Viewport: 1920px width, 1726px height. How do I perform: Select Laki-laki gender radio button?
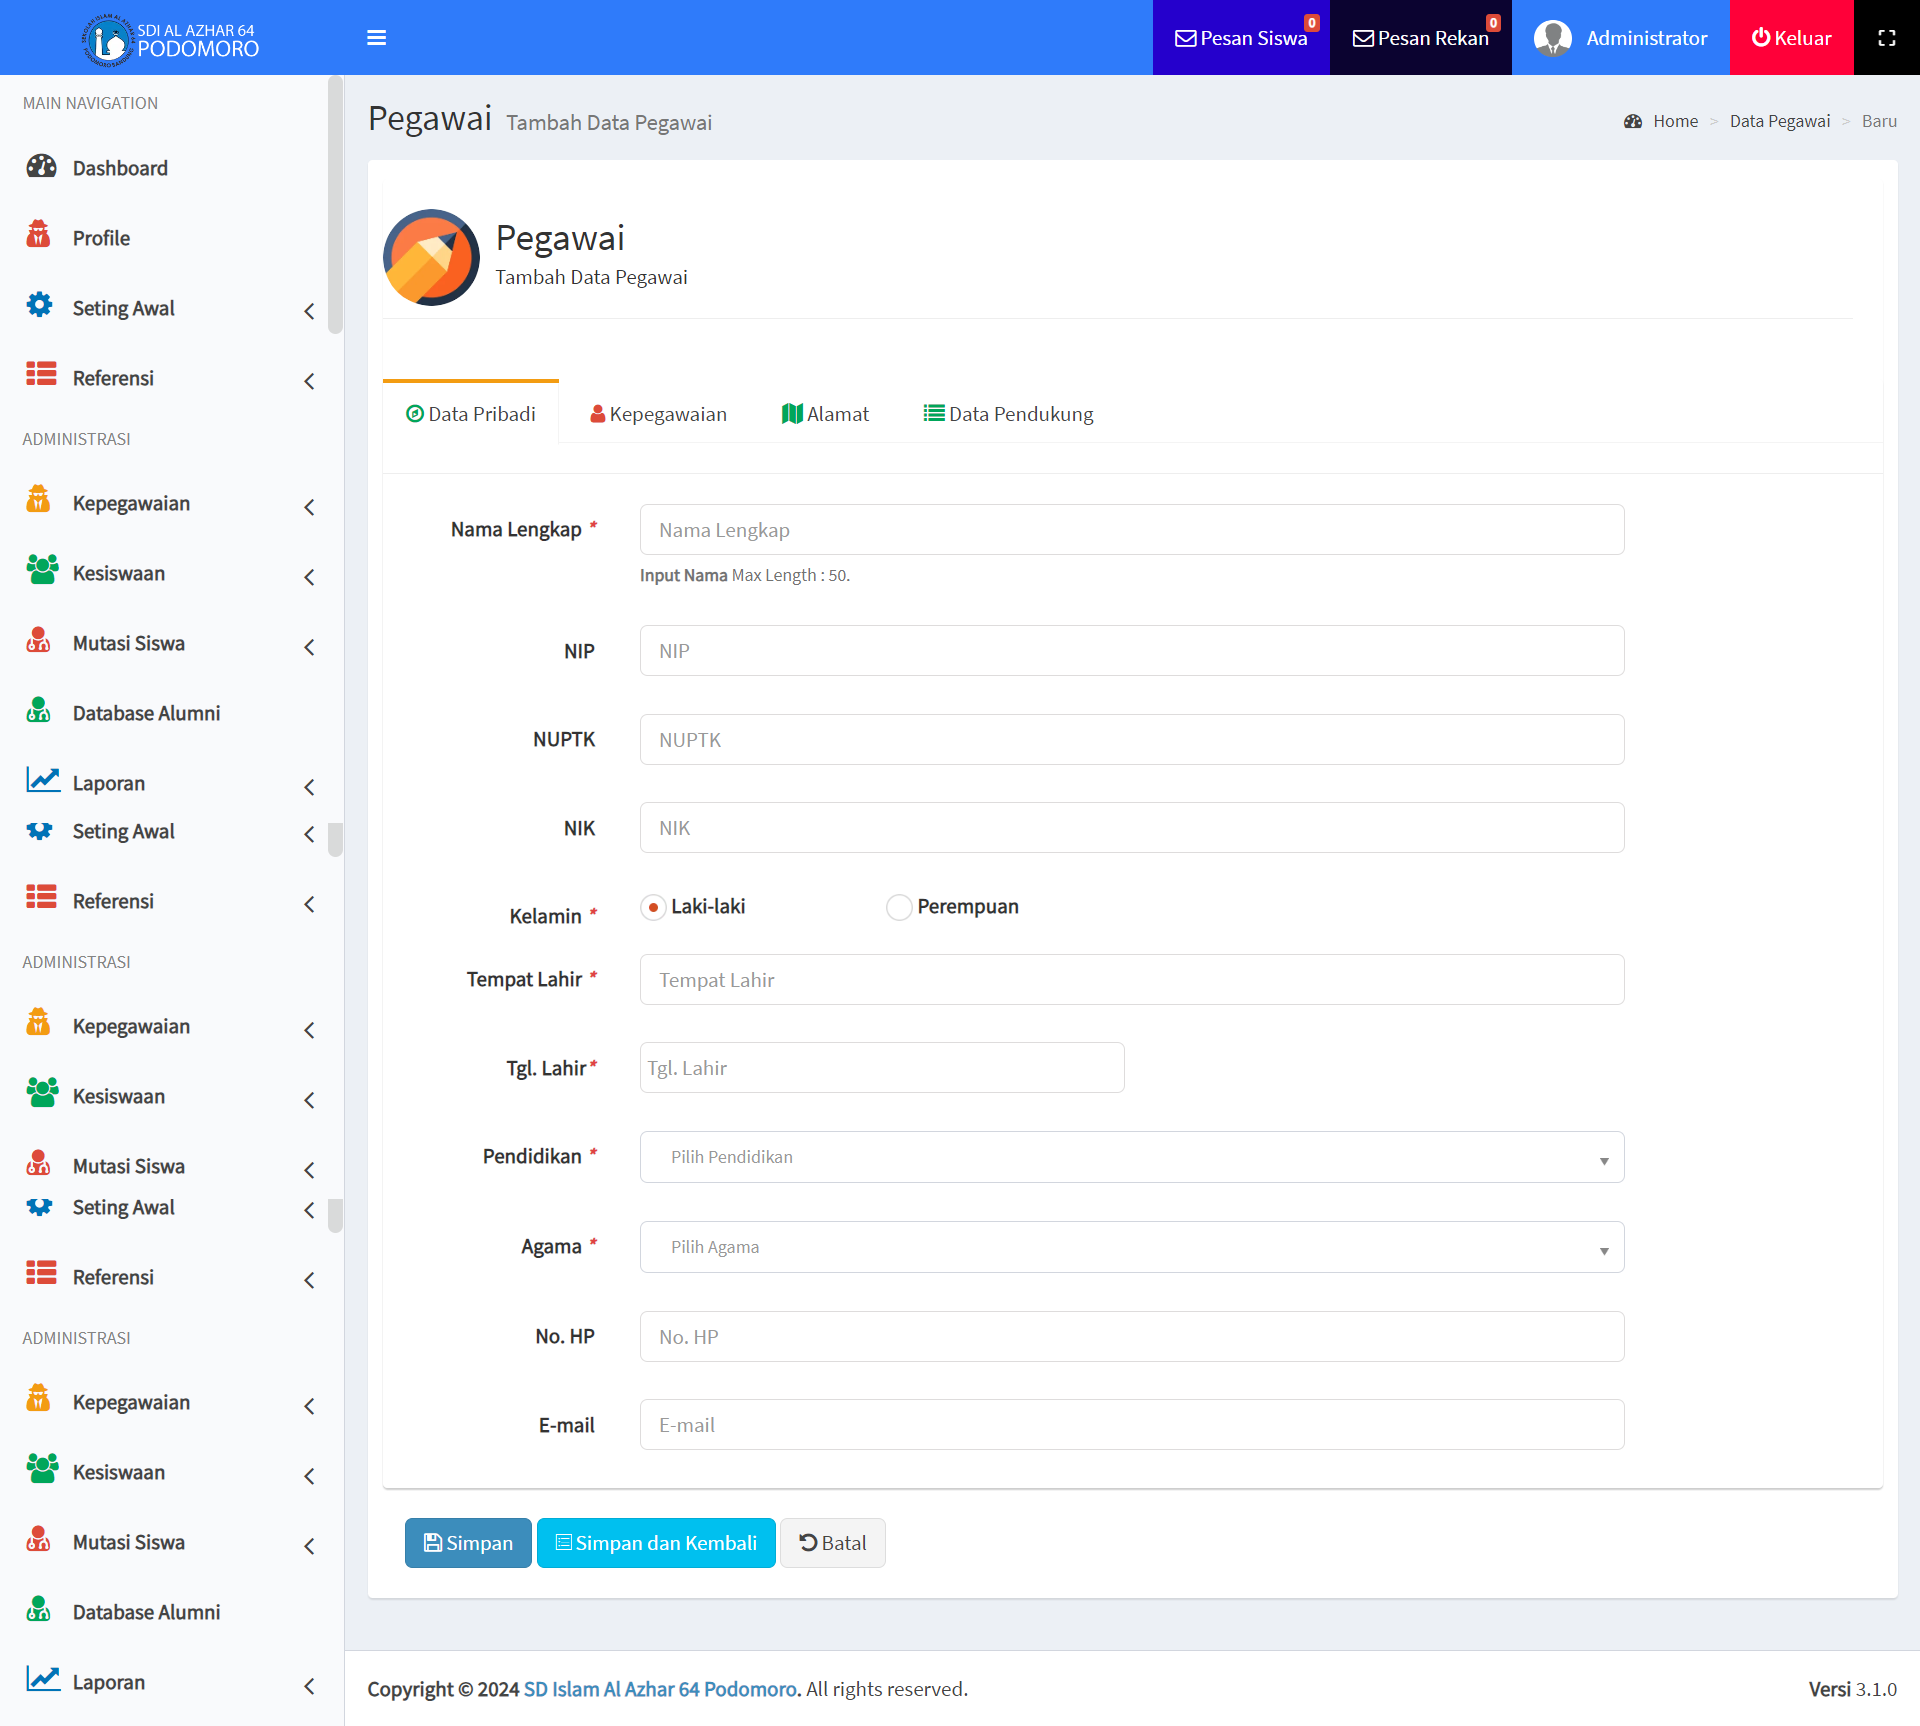coord(653,907)
